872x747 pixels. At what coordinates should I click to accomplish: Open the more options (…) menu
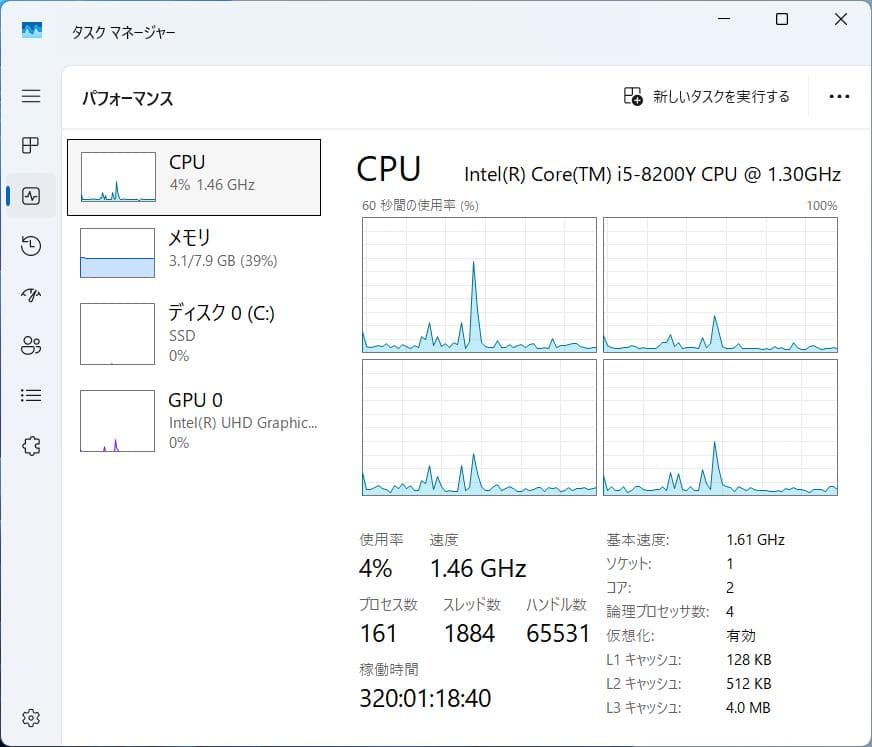pyautogui.click(x=838, y=96)
